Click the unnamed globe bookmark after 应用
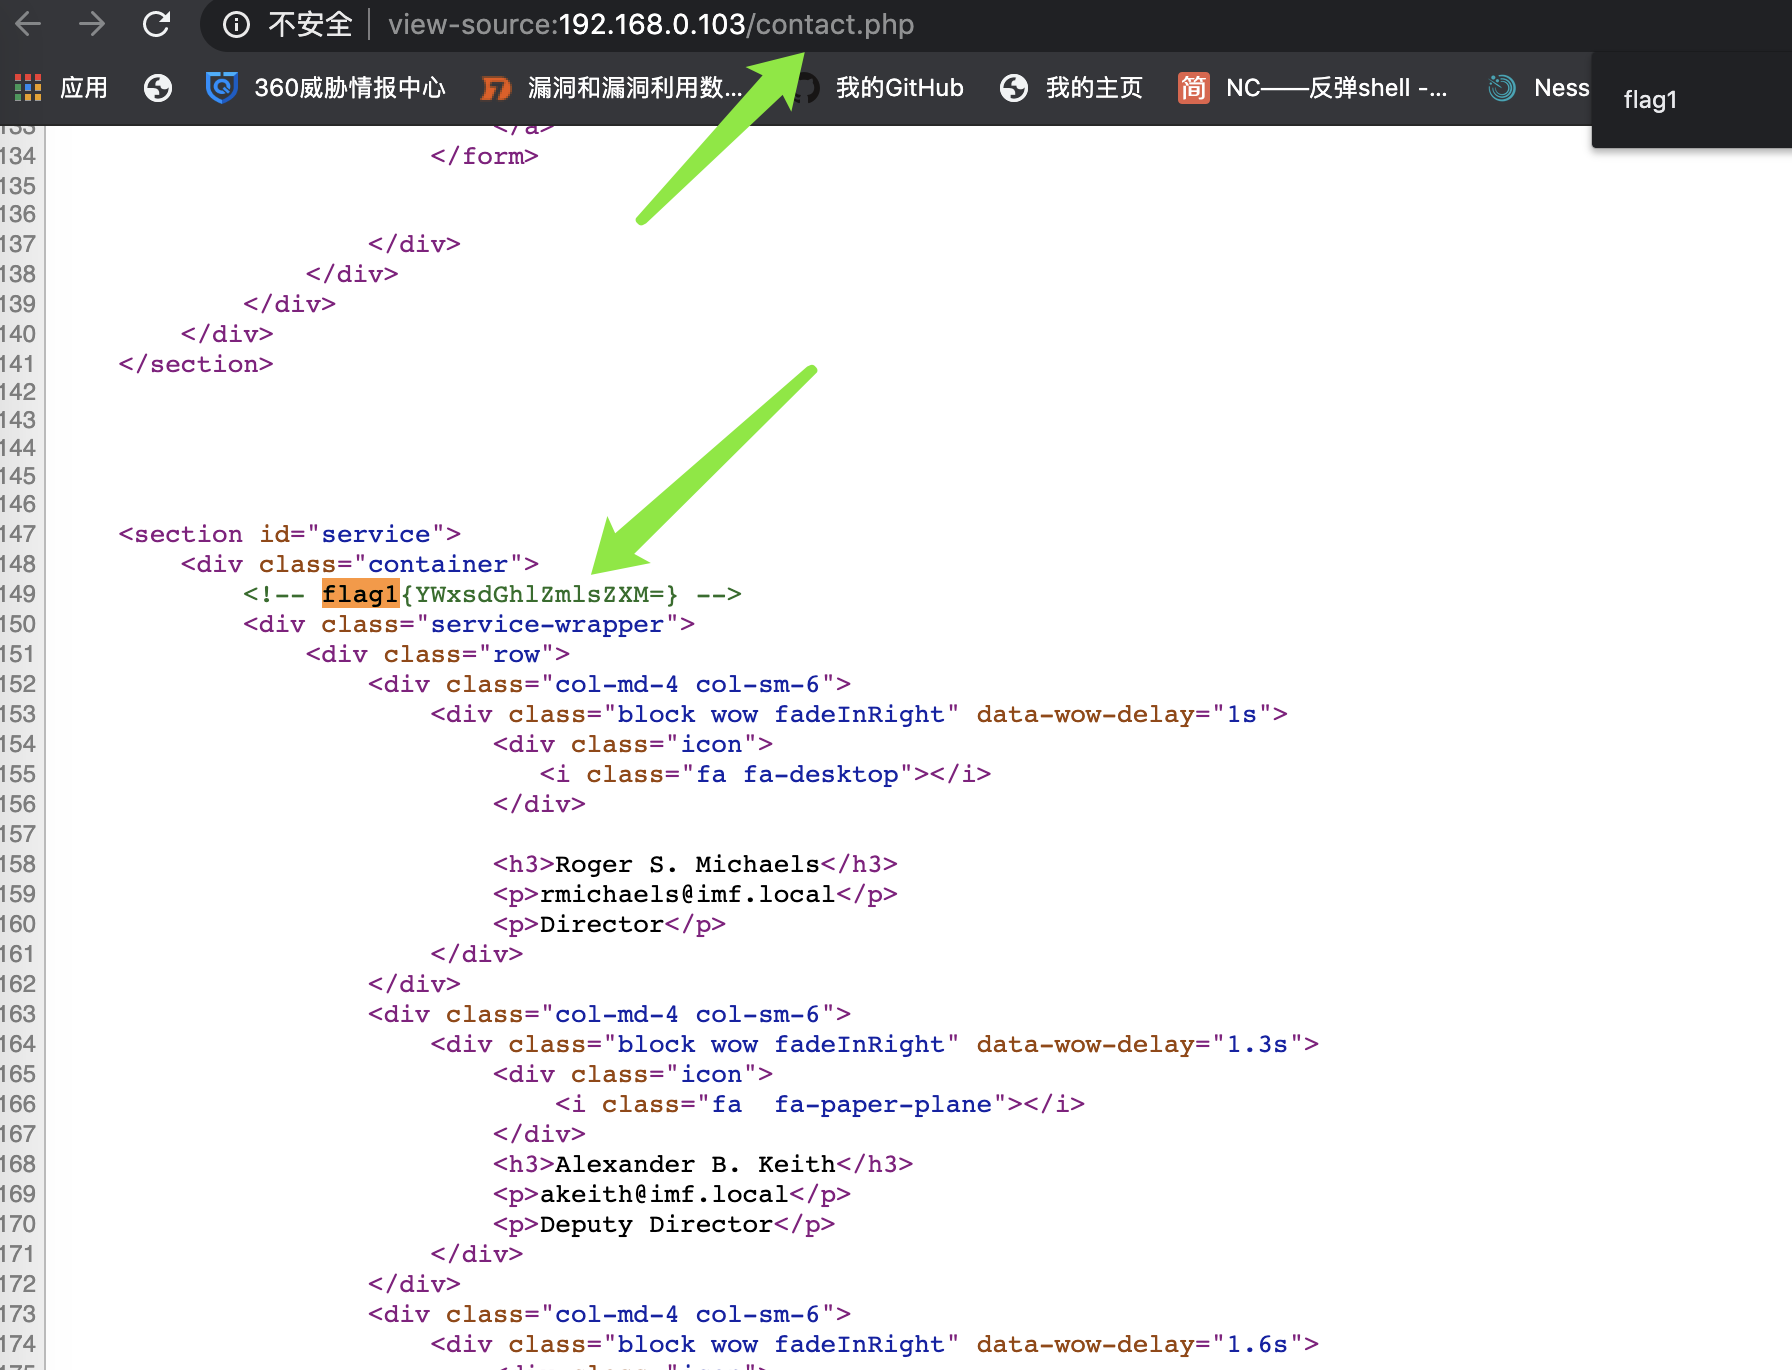Image resolution: width=1792 pixels, height=1370 pixels. pos(158,88)
